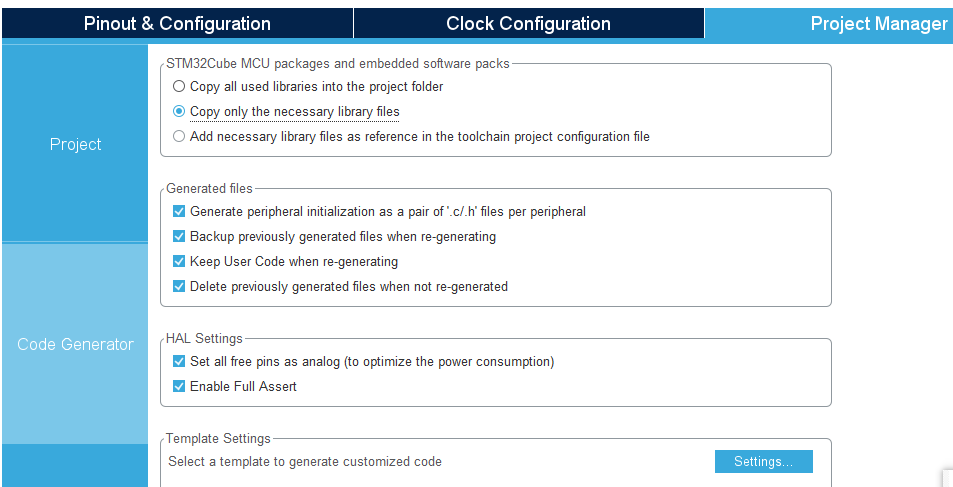953x487 pixels.
Task: Uncheck the 'Enable Full Assert' checkbox
Action: click(x=179, y=387)
